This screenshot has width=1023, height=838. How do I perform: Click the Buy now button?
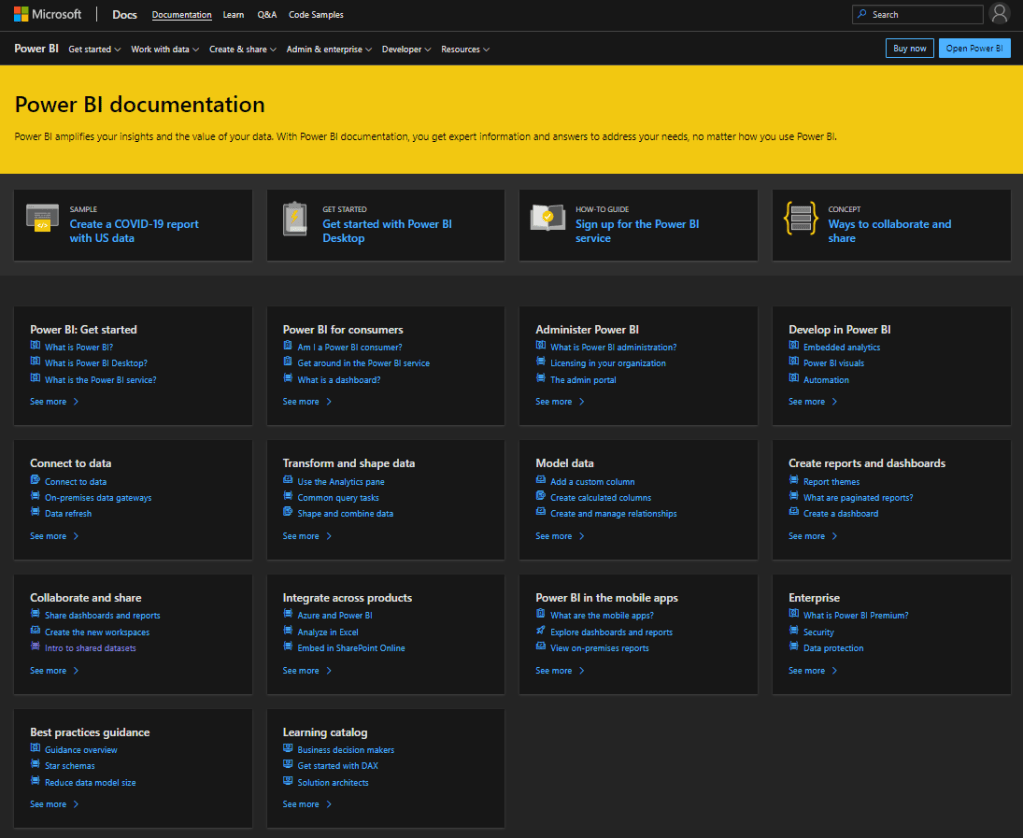pyautogui.click(x=909, y=48)
